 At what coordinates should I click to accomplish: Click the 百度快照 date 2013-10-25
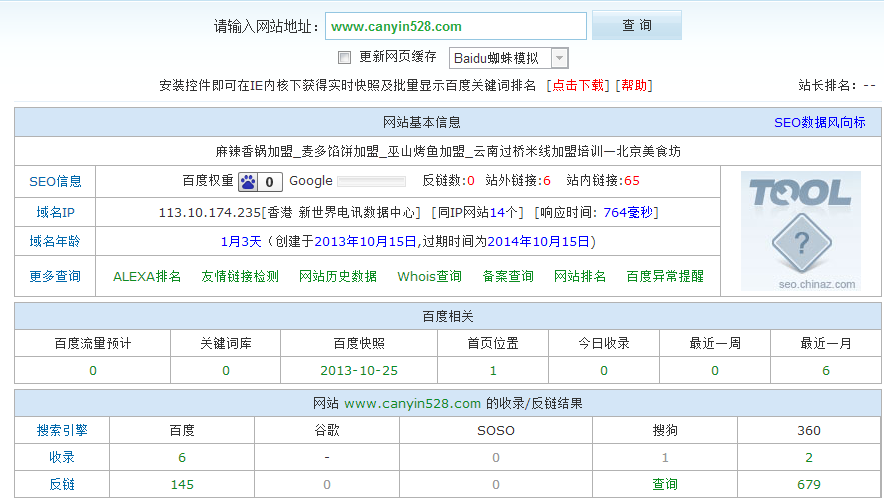[x=359, y=371]
